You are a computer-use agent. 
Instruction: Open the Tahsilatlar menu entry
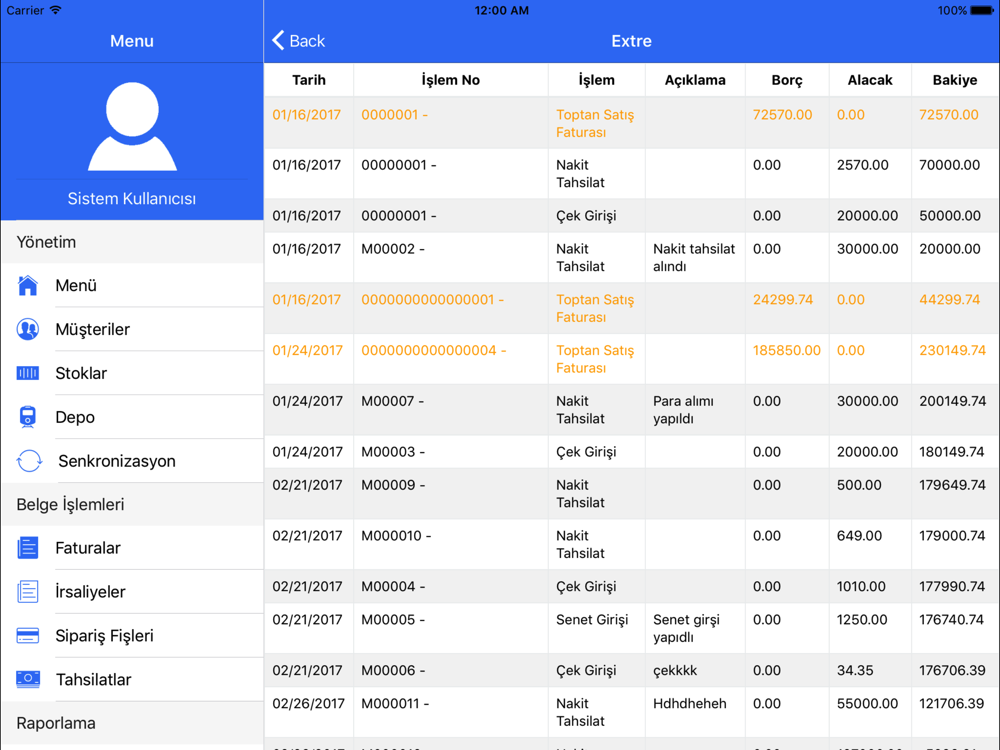94,680
